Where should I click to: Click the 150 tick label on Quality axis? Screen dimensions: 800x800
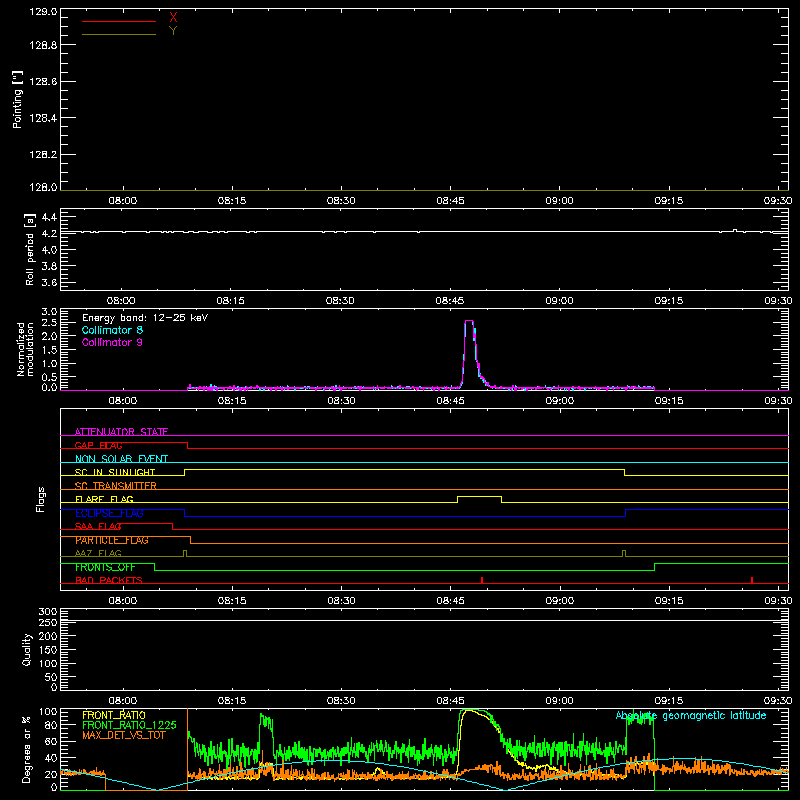48,650
